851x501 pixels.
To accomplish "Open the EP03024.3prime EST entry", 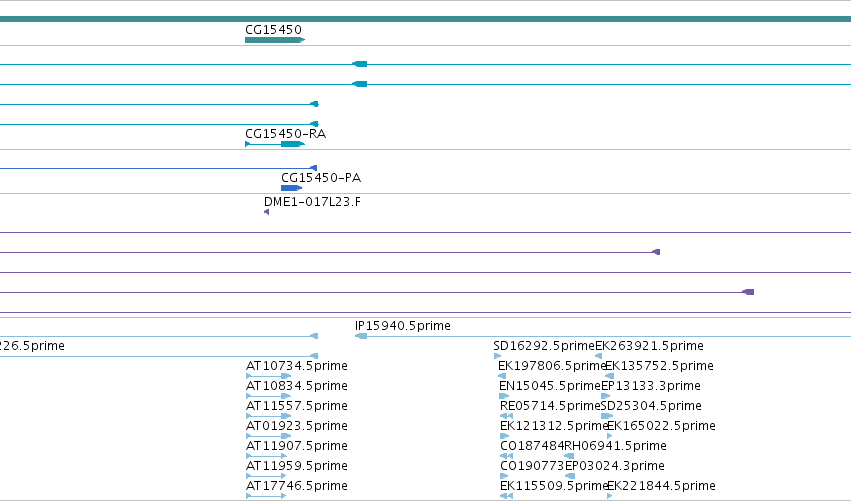I will click(x=615, y=466).
